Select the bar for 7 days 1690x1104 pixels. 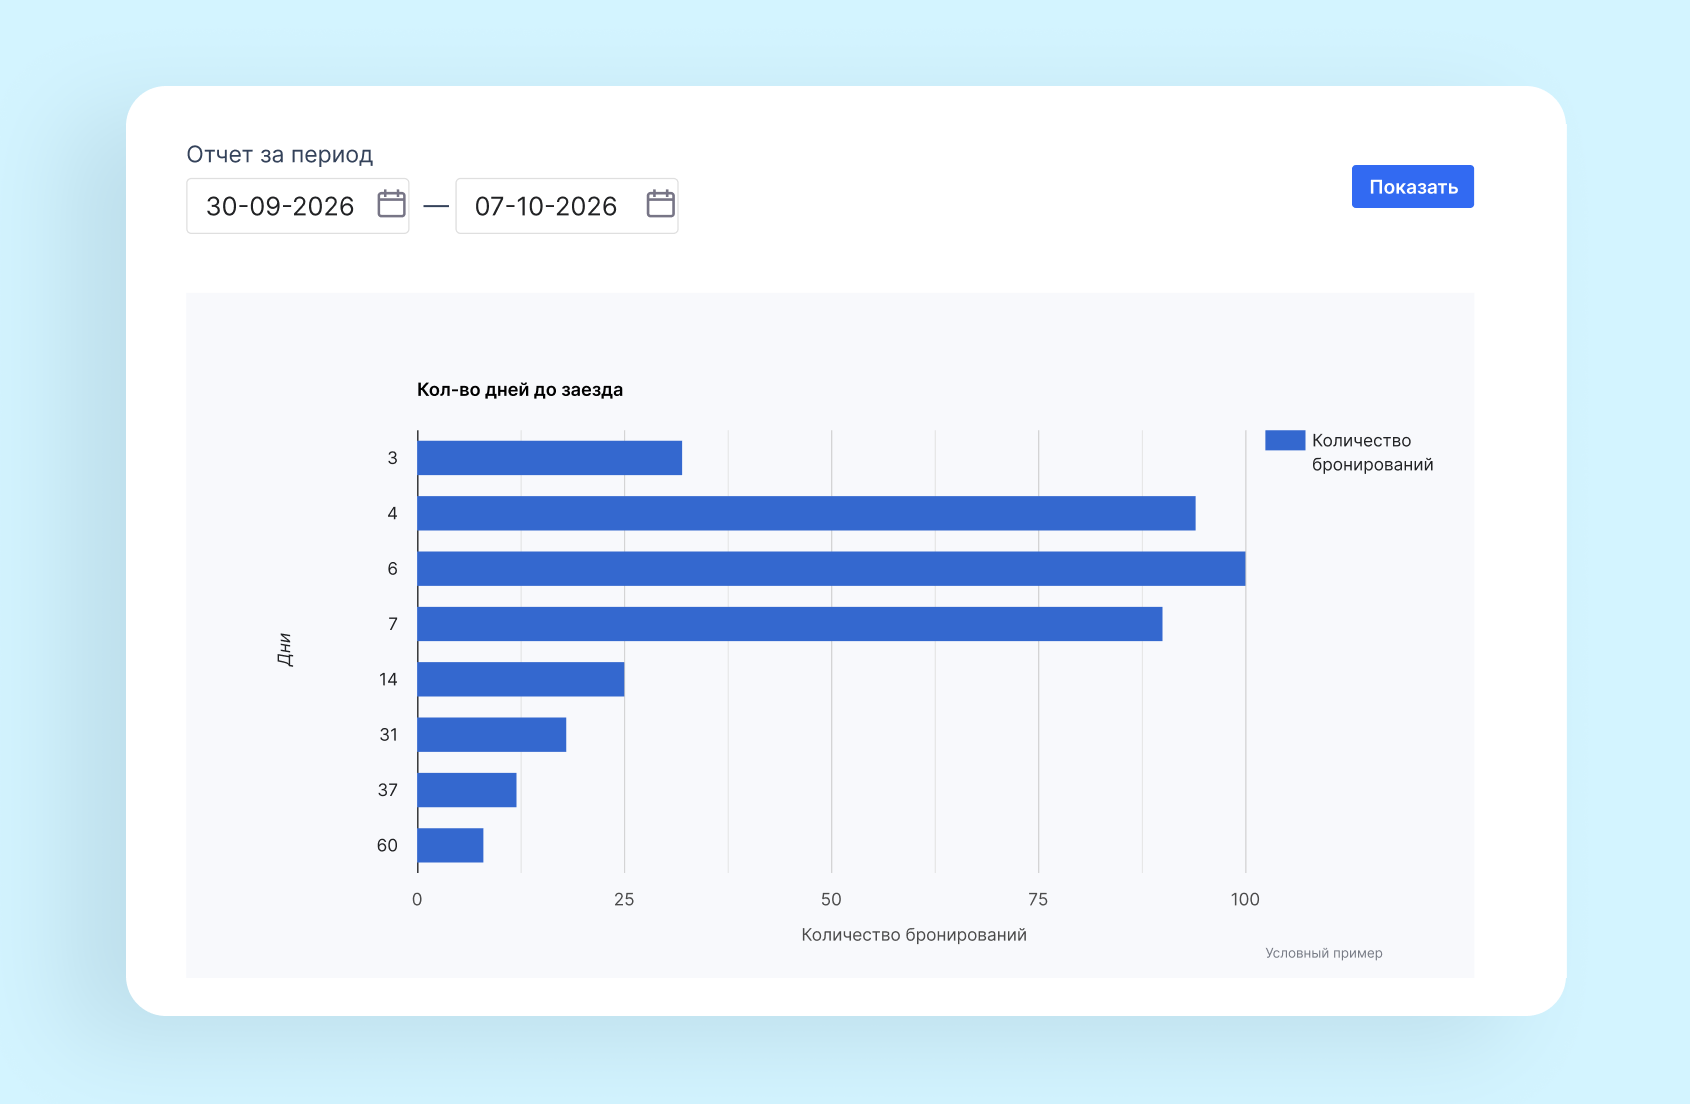click(x=790, y=624)
